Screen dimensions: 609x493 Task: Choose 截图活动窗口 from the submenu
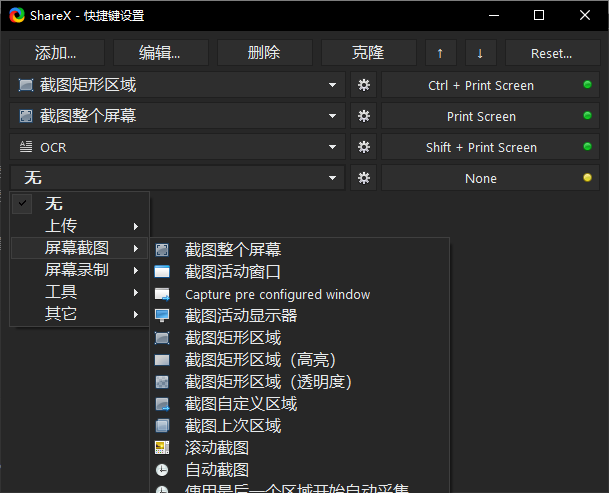coord(299,272)
